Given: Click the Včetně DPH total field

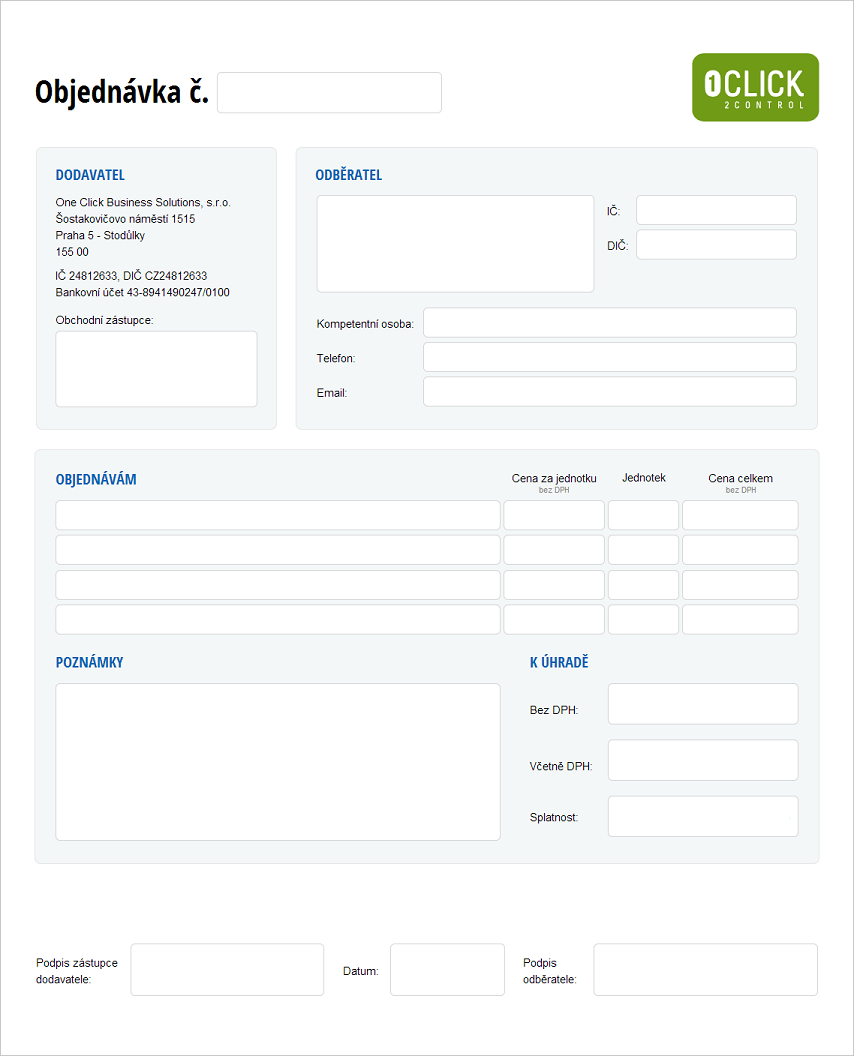Looking at the screenshot, I should coord(703,760).
